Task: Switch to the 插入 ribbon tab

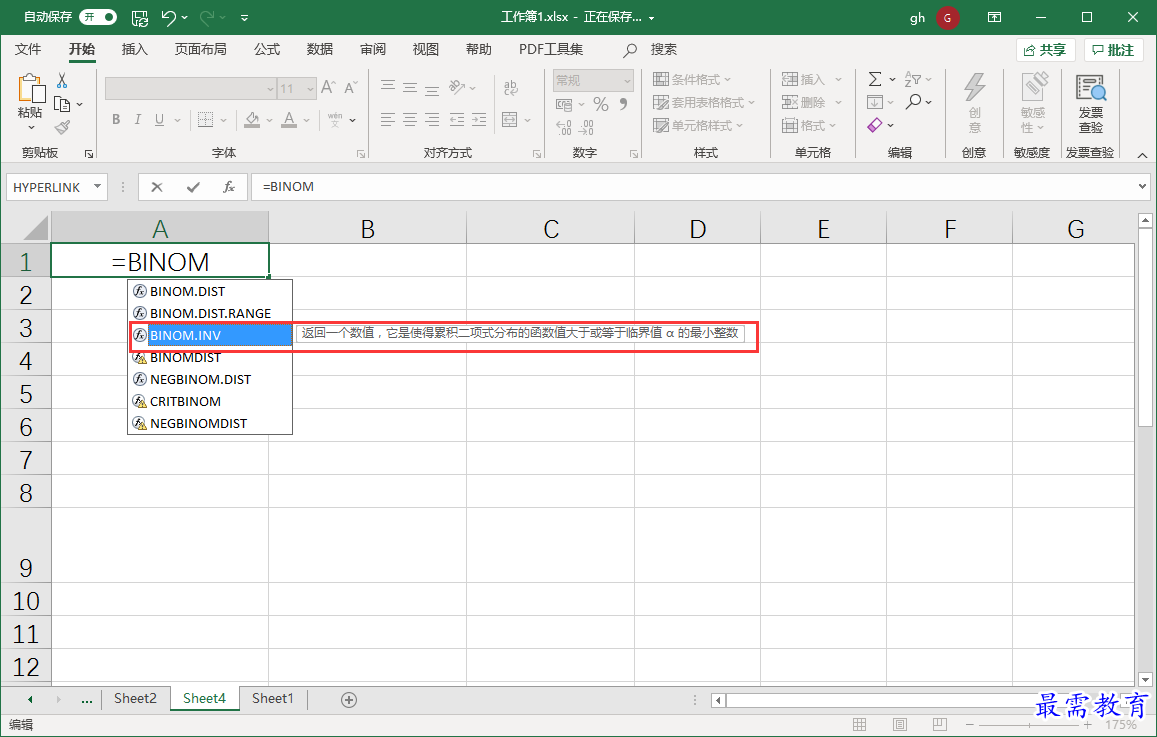Action: [x=134, y=49]
